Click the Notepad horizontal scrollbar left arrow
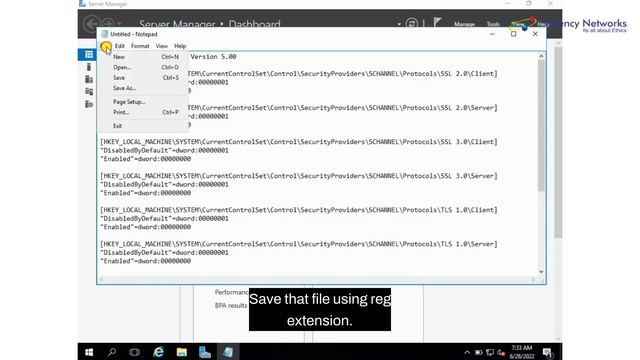 102,279
